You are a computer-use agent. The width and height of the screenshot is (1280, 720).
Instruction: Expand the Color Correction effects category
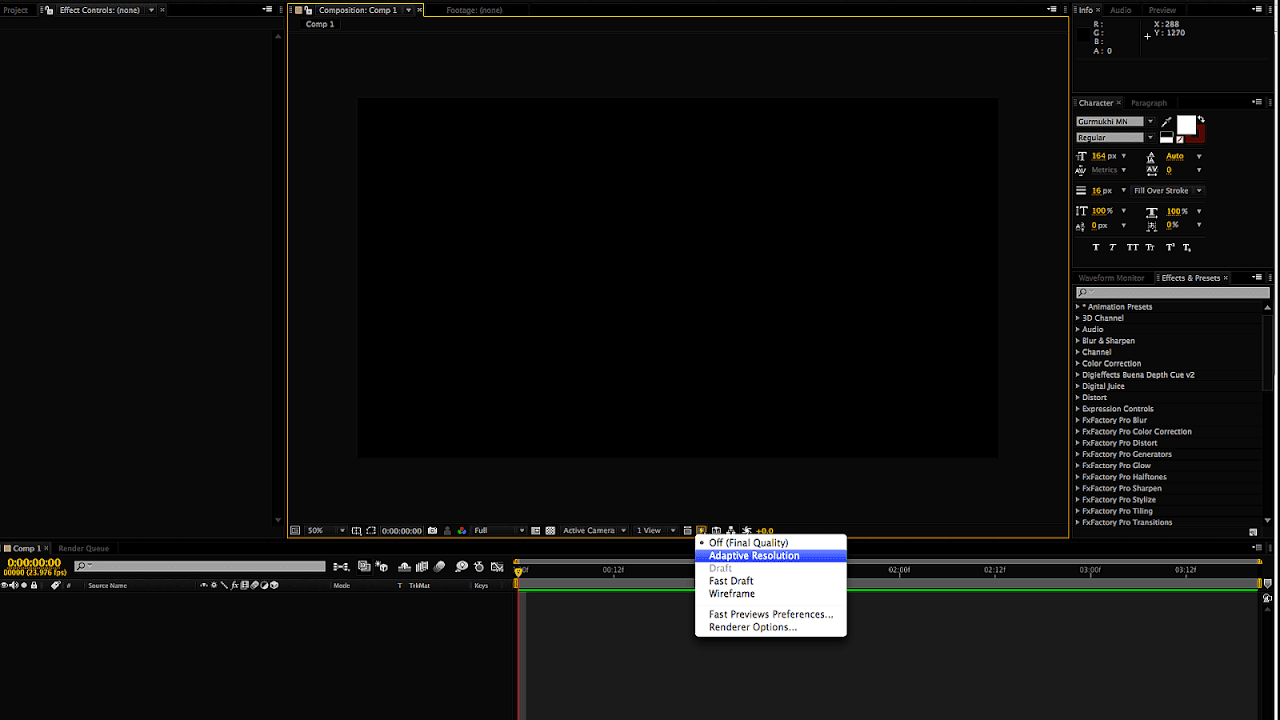[1078, 364]
